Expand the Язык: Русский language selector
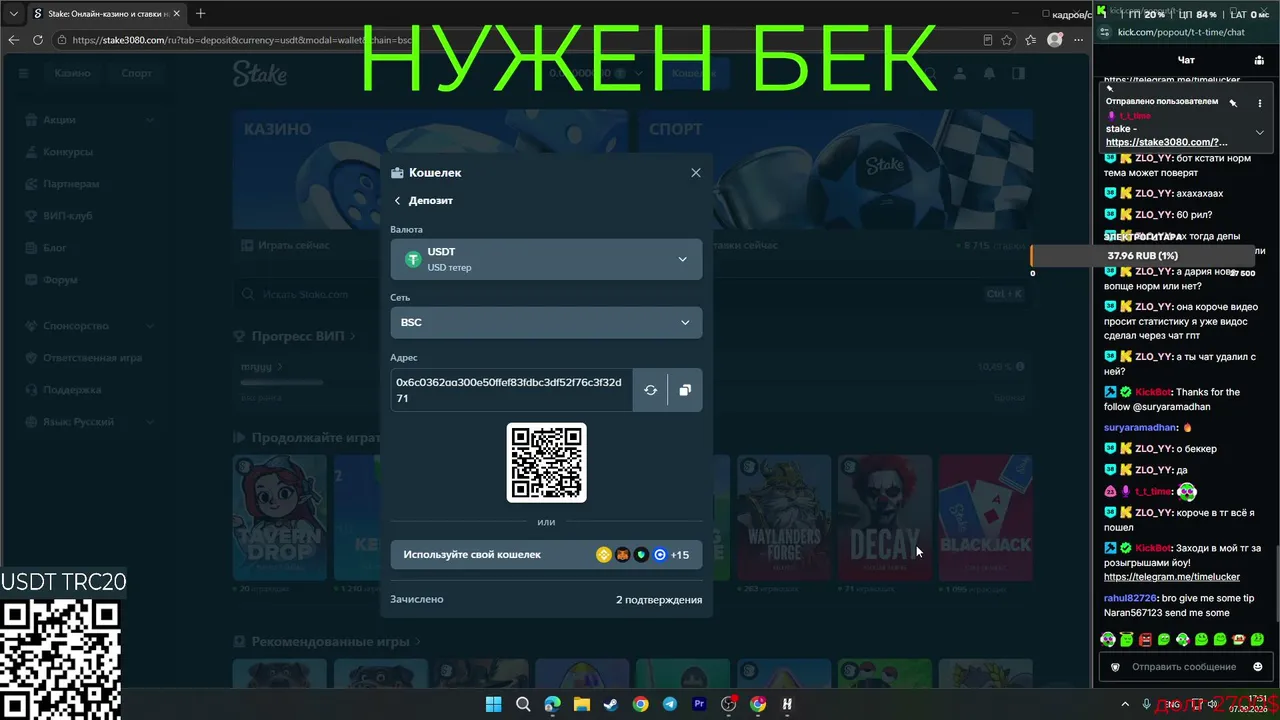This screenshot has width=1280, height=720. (x=89, y=422)
